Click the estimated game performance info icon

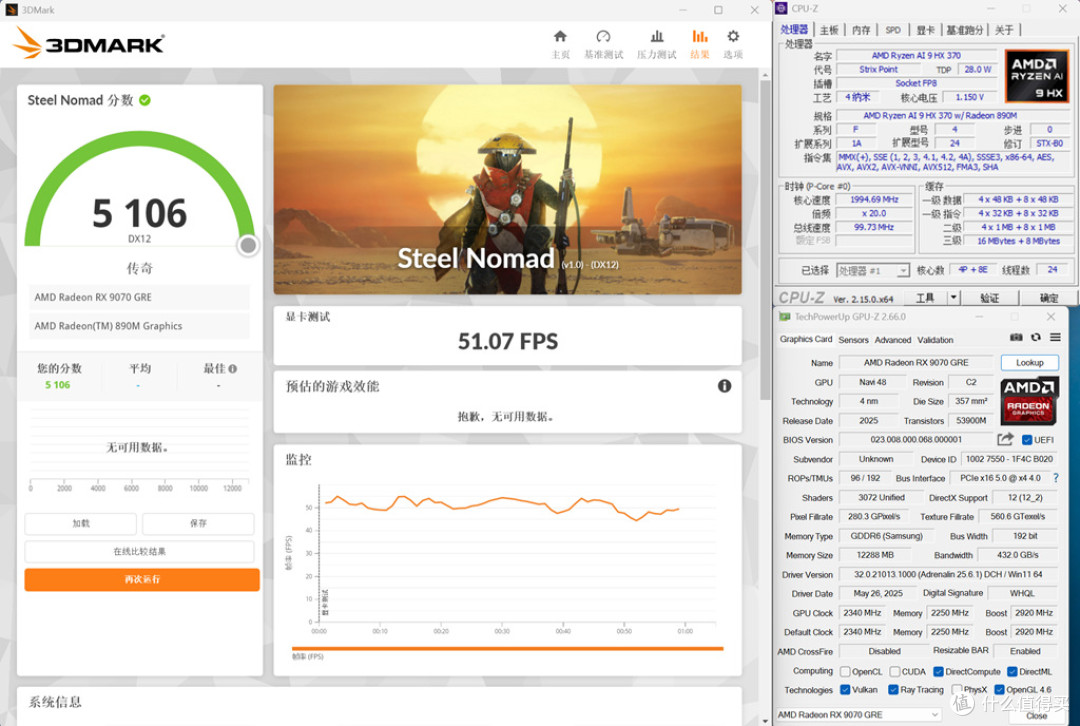[725, 386]
